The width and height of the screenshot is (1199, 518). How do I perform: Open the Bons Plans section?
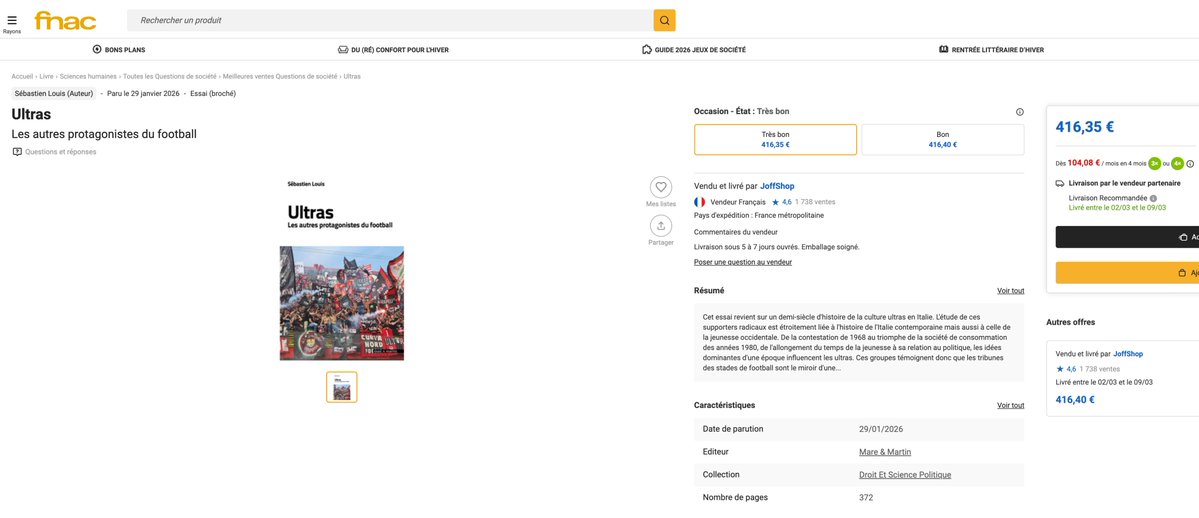pos(119,50)
